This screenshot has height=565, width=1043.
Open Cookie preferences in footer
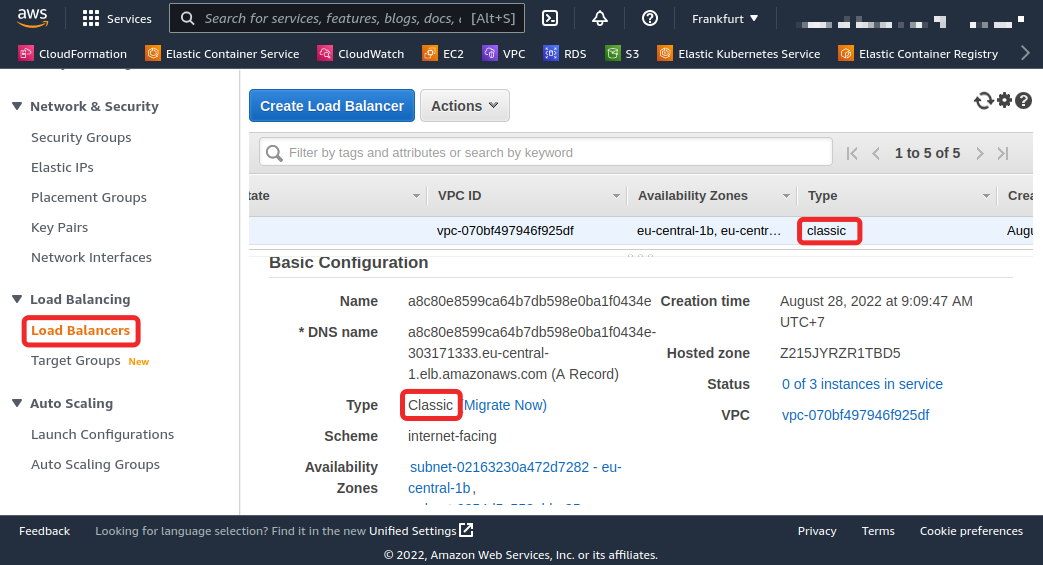(971, 530)
